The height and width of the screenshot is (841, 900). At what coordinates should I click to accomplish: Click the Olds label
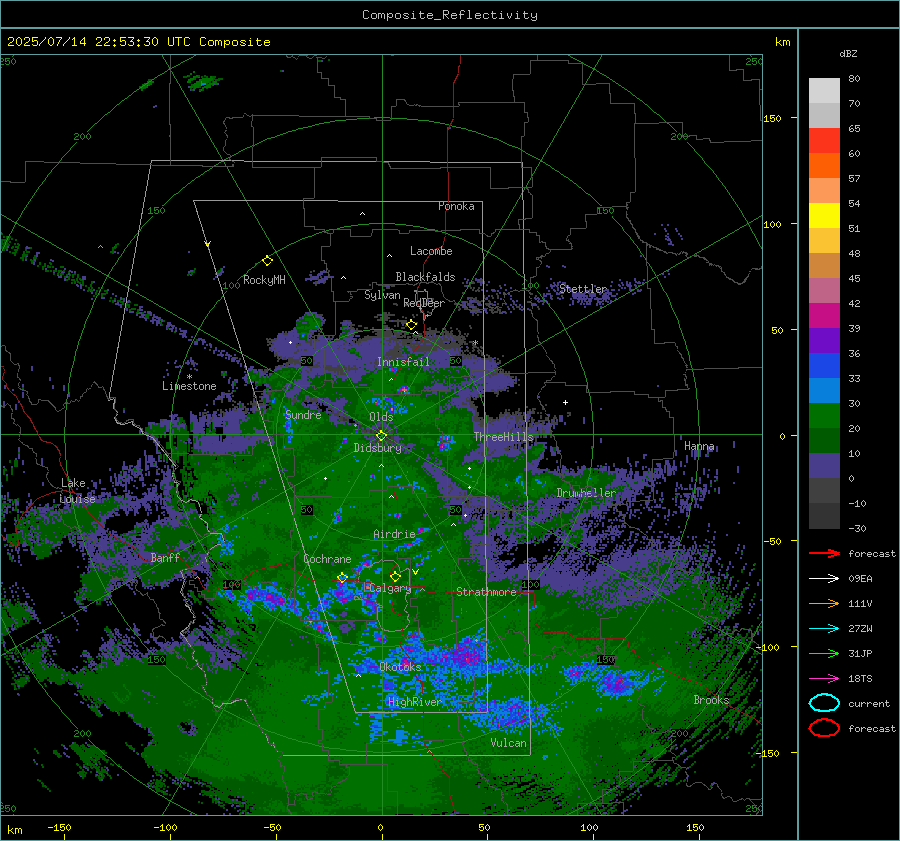click(381, 417)
